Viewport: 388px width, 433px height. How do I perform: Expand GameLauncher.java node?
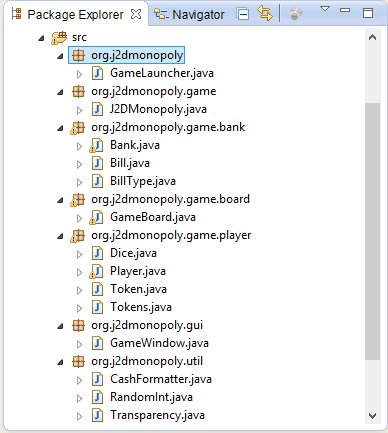pyautogui.click(x=79, y=74)
